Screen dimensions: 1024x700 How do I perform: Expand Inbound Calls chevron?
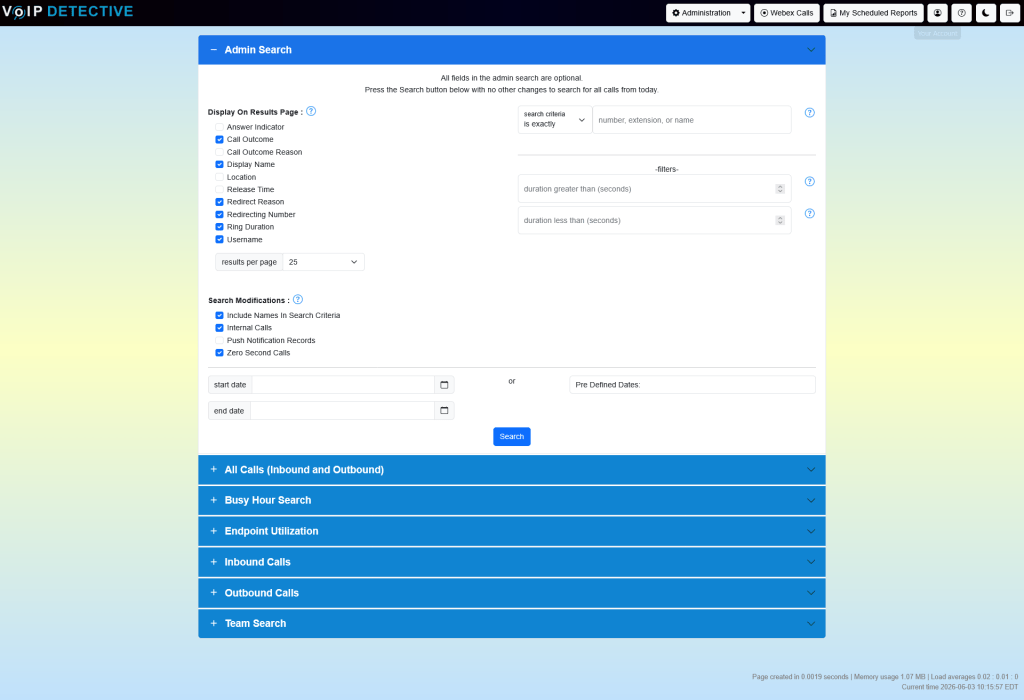[811, 562]
